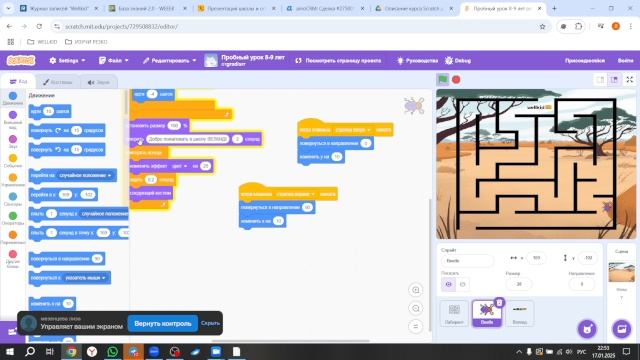Switch to the Костюмы tab
This screenshot has height=360, width=640.
[58, 82]
